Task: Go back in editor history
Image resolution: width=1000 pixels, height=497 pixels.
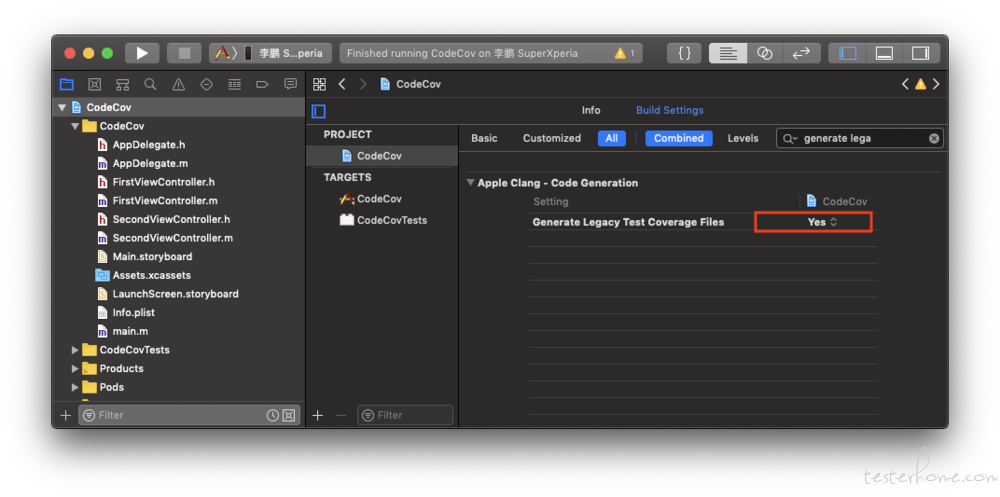Action: click(x=342, y=84)
